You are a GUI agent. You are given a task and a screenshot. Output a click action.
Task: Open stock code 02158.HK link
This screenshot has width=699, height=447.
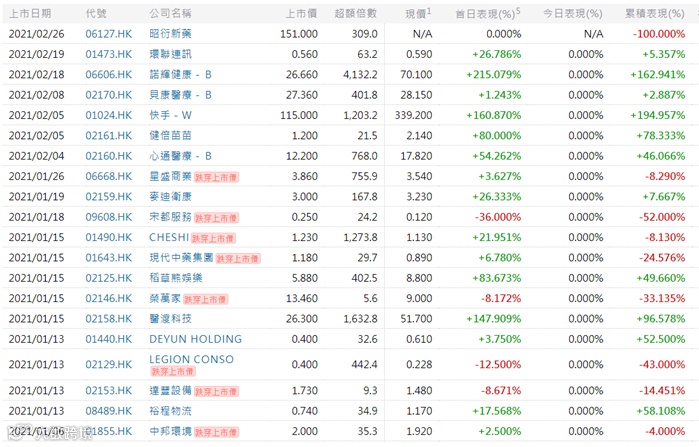coord(108,319)
